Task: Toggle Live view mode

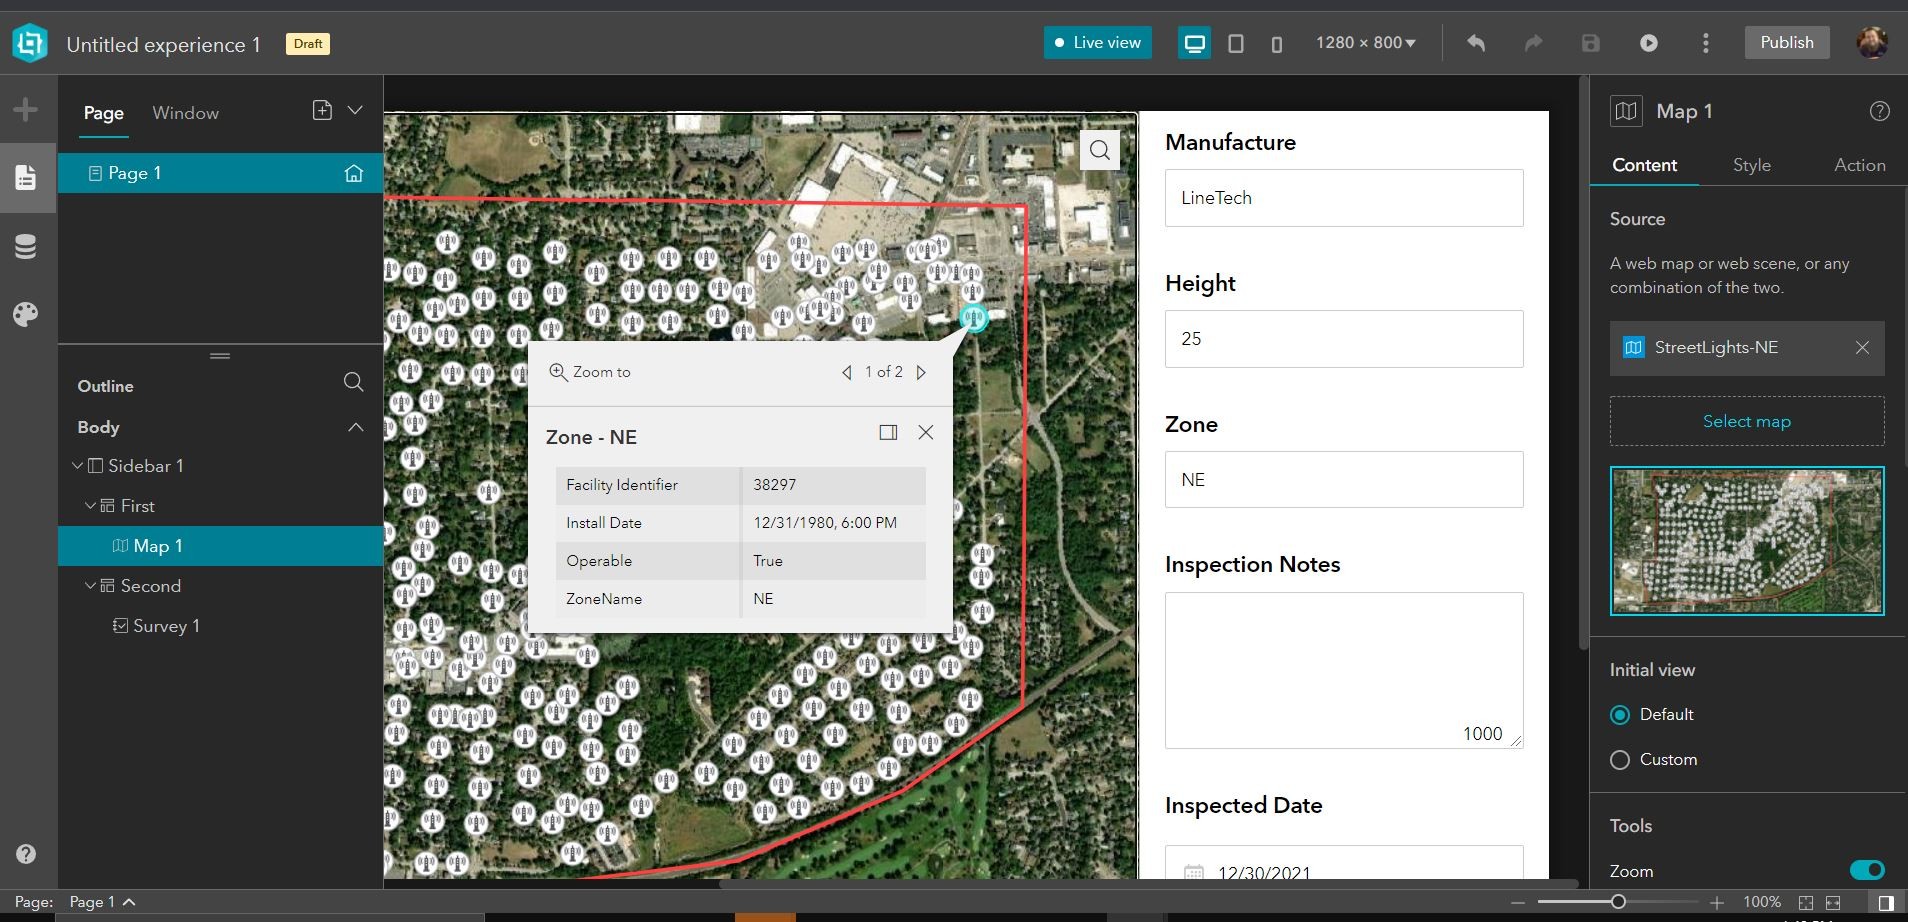Action: (x=1098, y=43)
